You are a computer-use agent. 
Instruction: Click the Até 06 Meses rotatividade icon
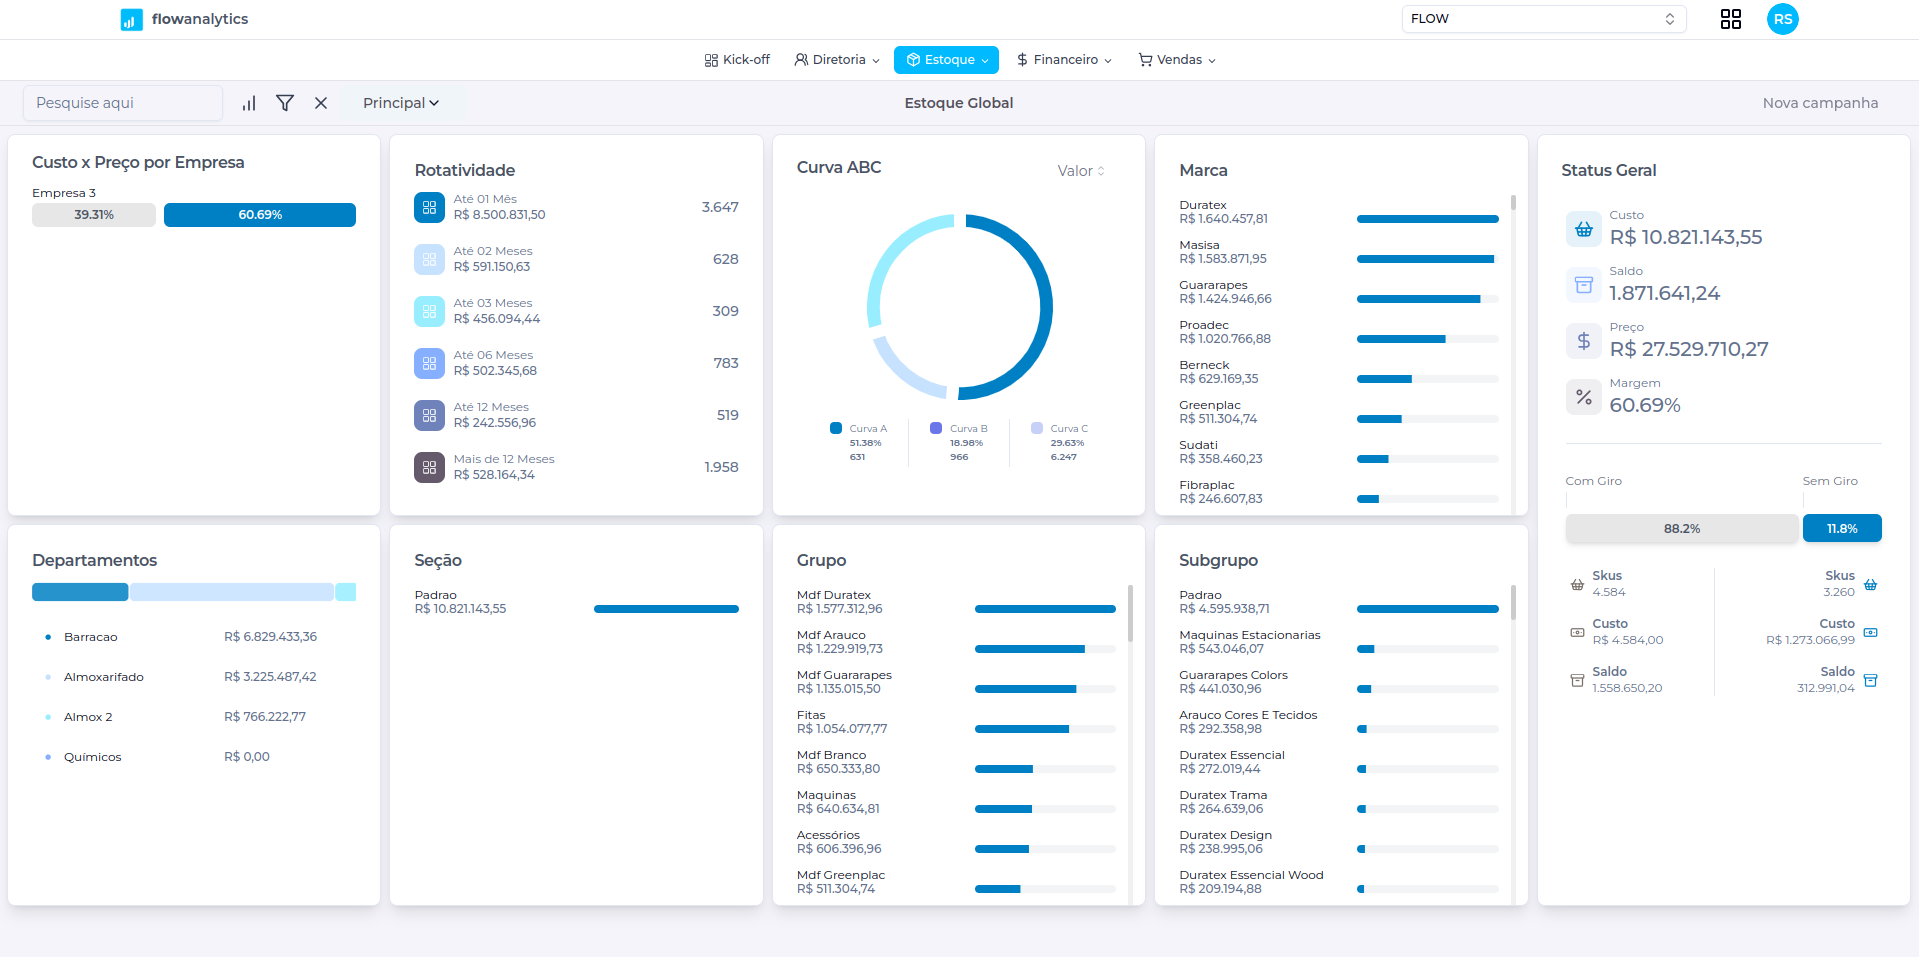(x=429, y=363)
